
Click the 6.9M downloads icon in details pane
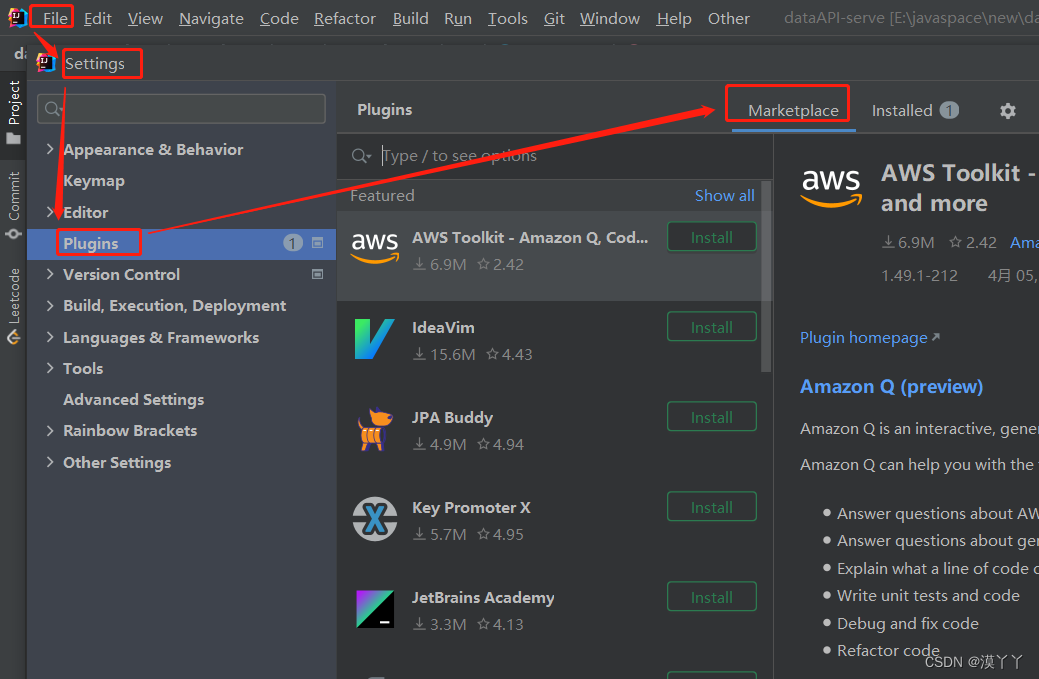pos(888,242)
